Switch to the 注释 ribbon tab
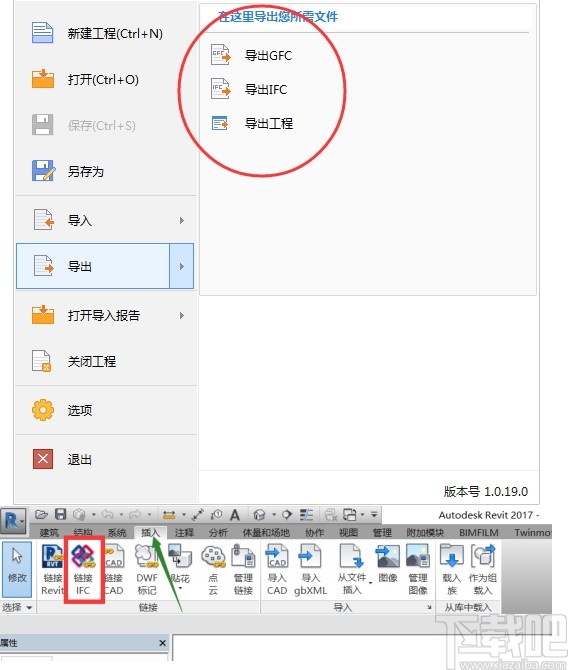This screenshot has width=570, height=670. 184,532
